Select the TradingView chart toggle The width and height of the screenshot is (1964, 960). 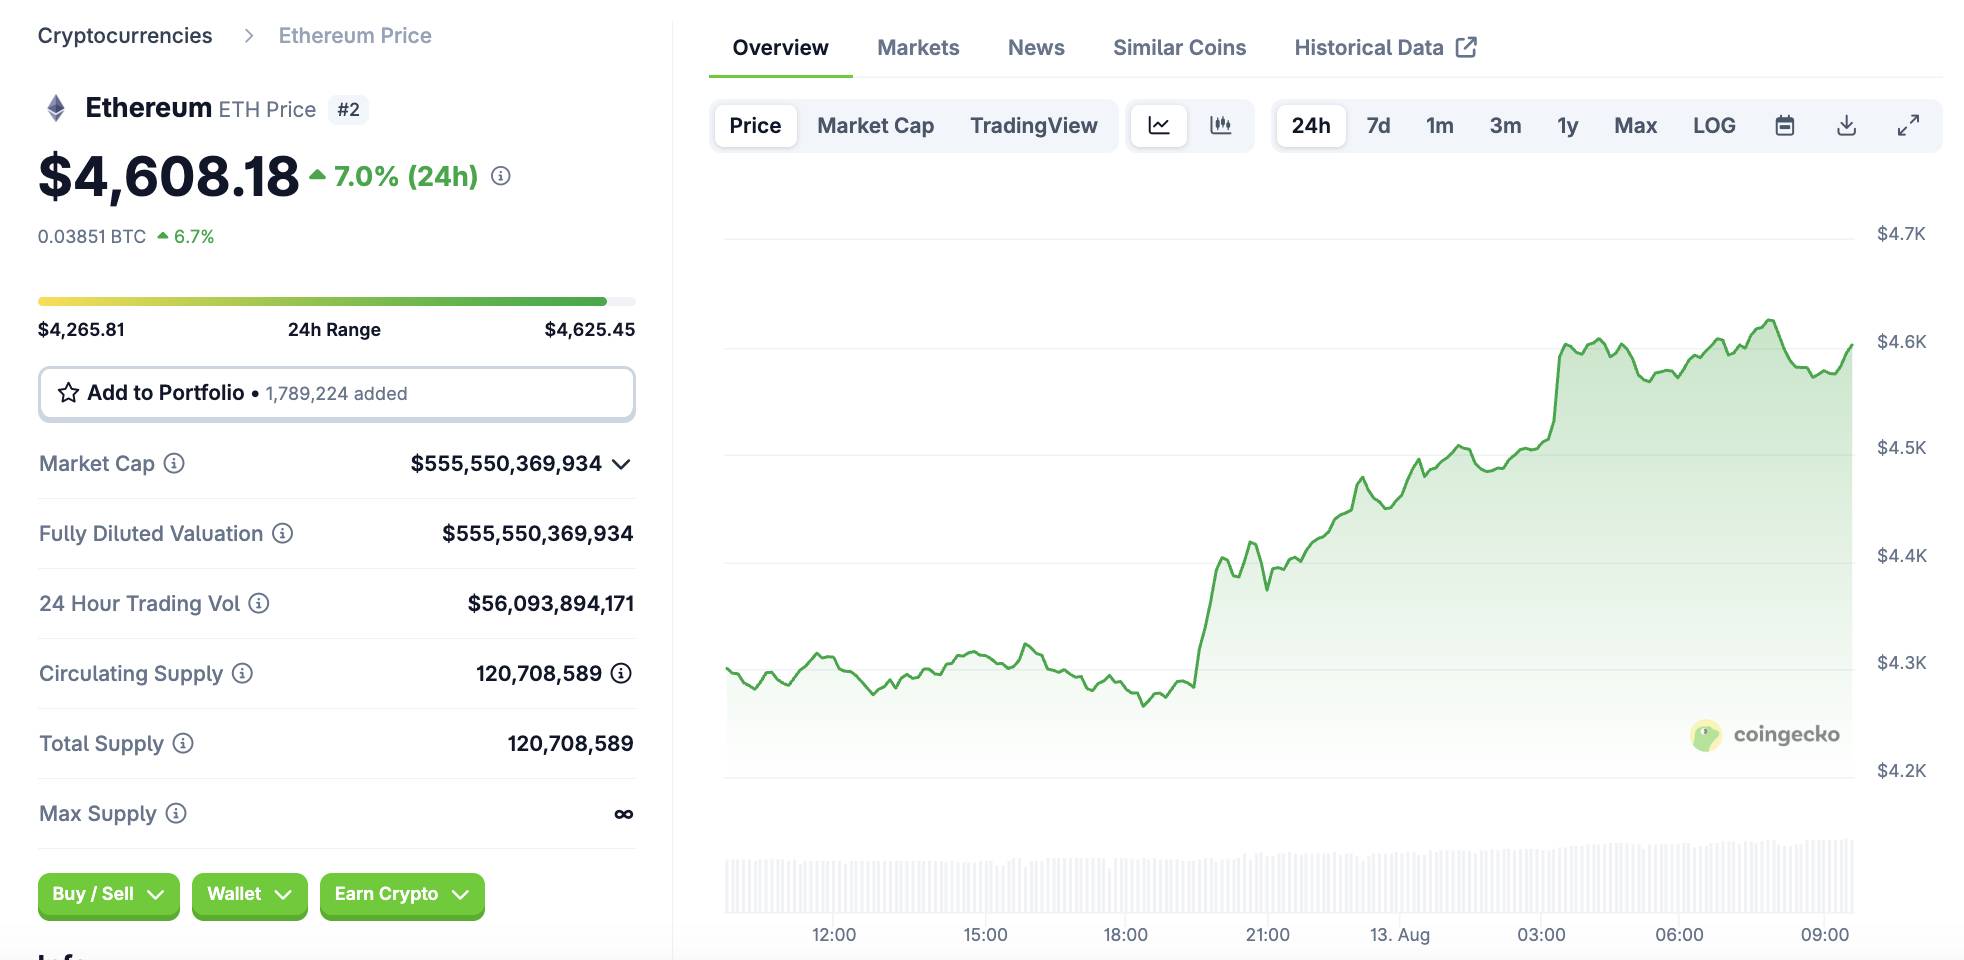click(1033, 126)
